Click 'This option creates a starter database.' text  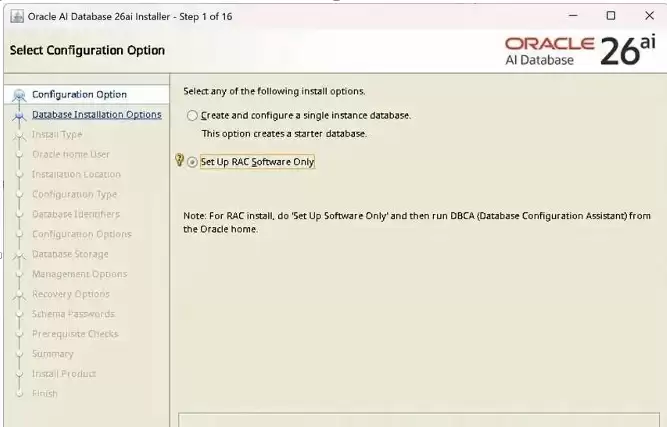tap(284, 134)
